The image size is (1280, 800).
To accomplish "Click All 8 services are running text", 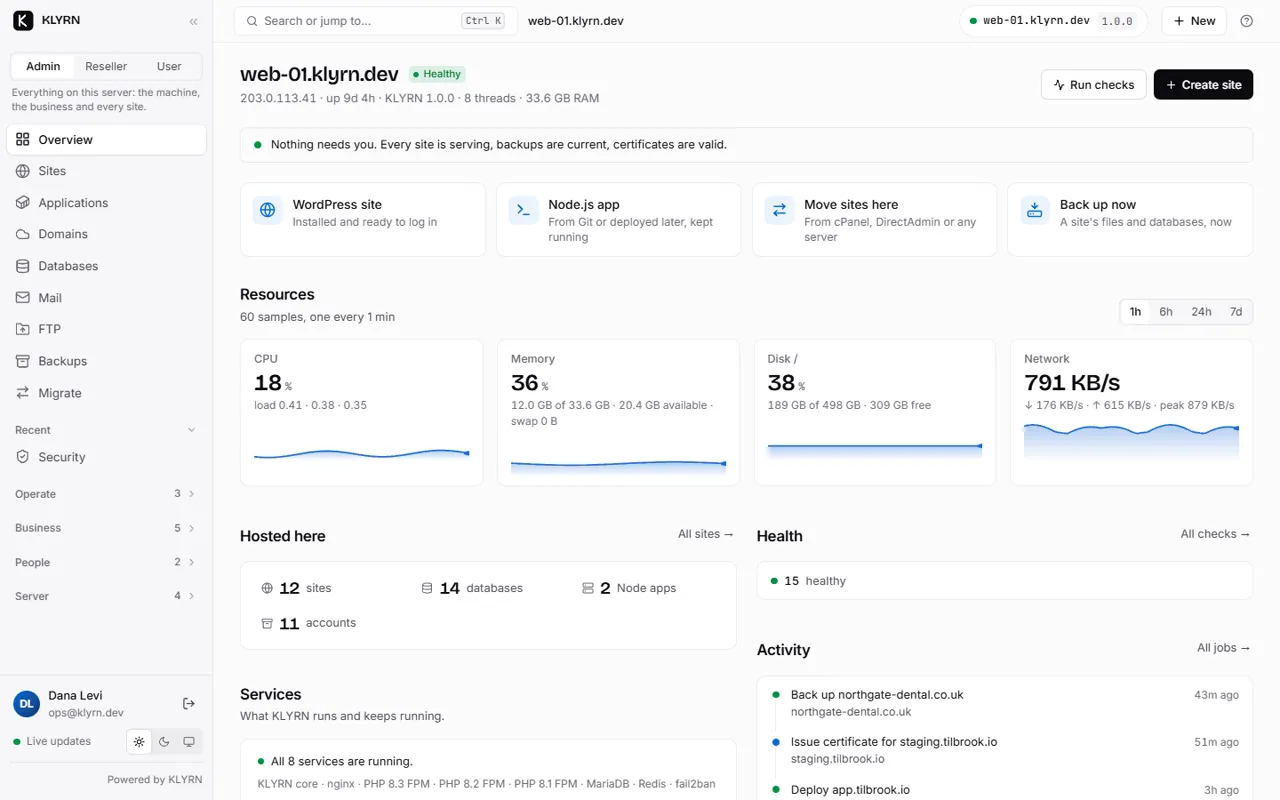I will tap(342, 762).
